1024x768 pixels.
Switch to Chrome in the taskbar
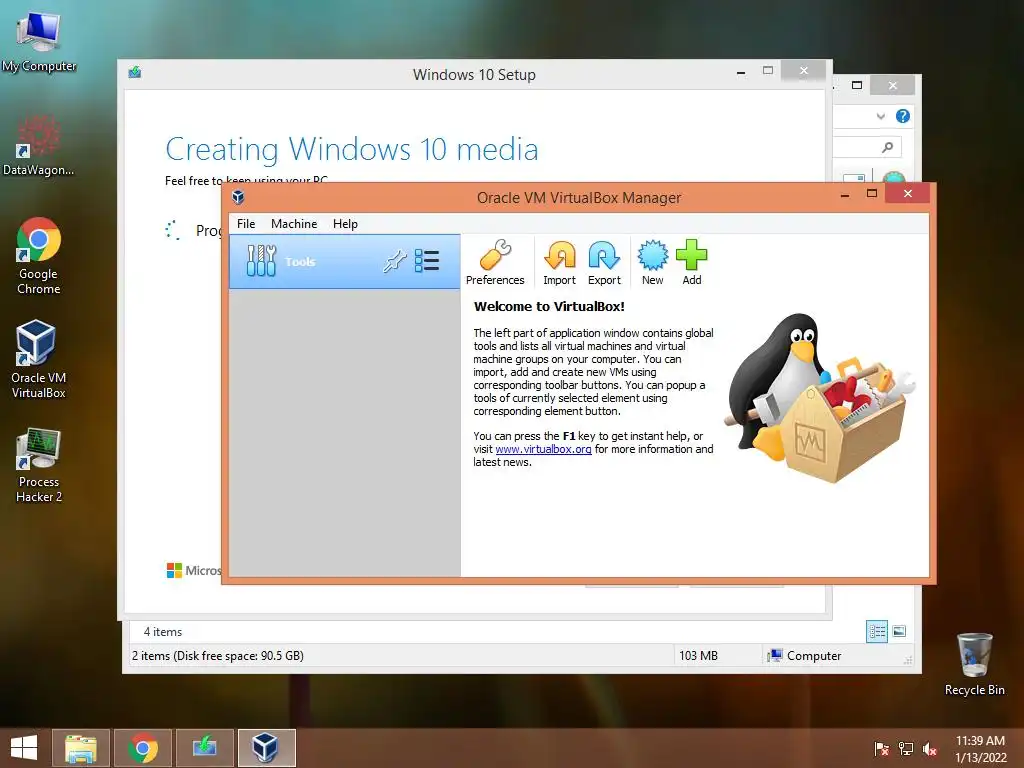point(143,748)
